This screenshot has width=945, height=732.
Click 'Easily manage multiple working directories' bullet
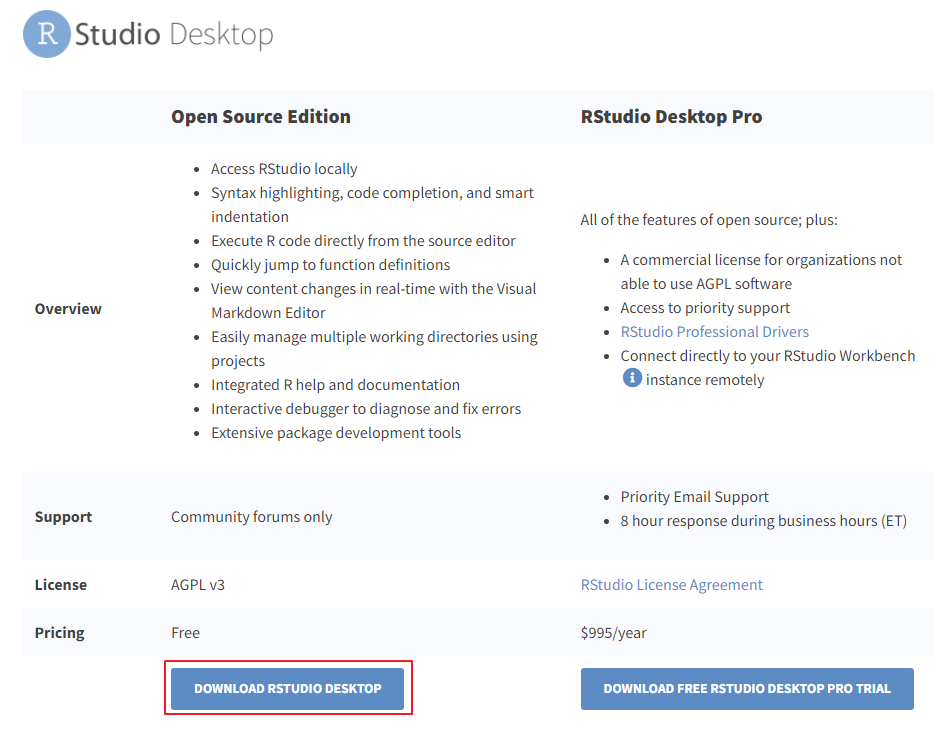[374, 349]
